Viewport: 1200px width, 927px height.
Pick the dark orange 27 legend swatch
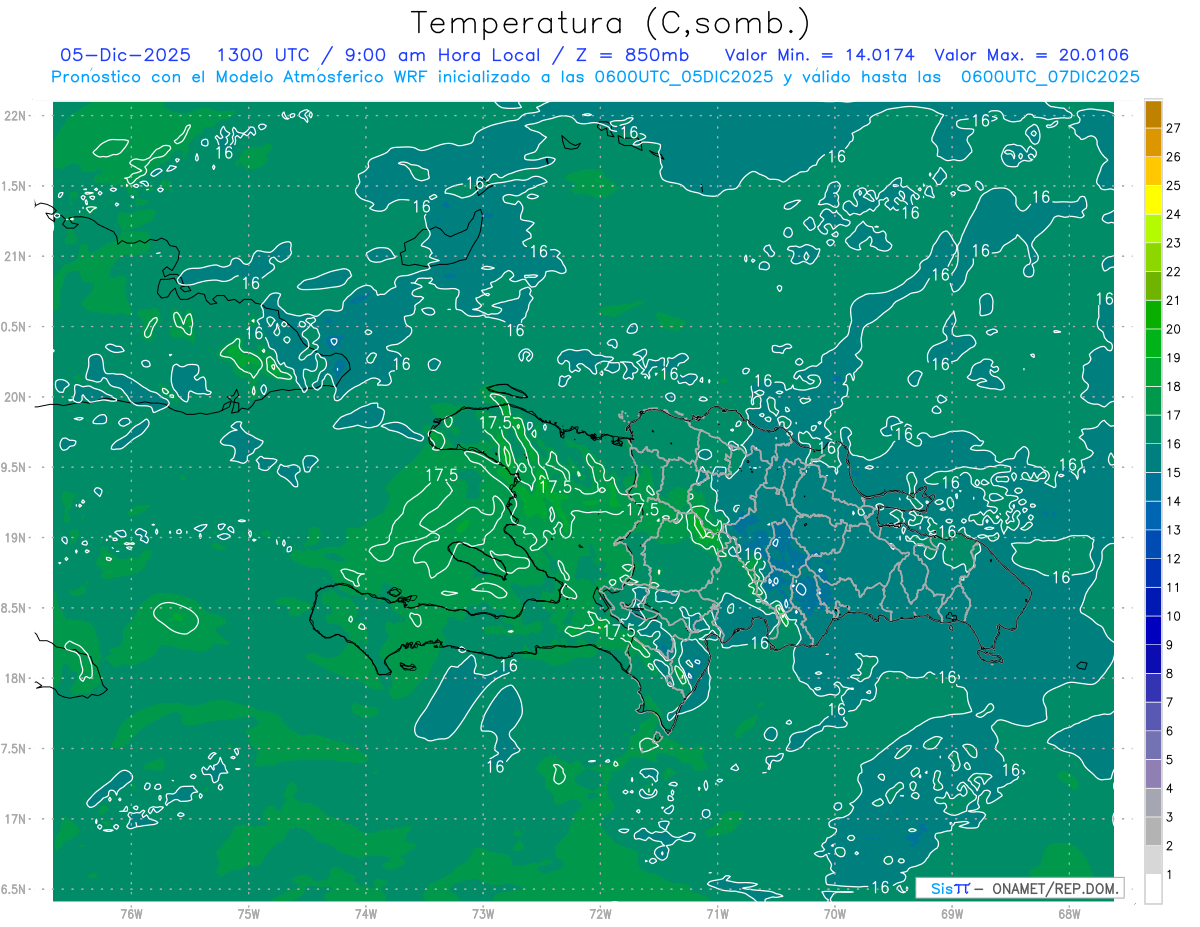1153,114
